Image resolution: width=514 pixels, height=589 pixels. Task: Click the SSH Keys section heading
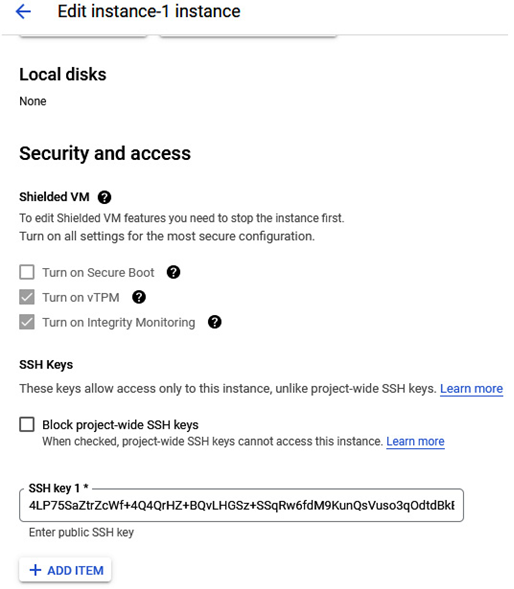[46, 364]
